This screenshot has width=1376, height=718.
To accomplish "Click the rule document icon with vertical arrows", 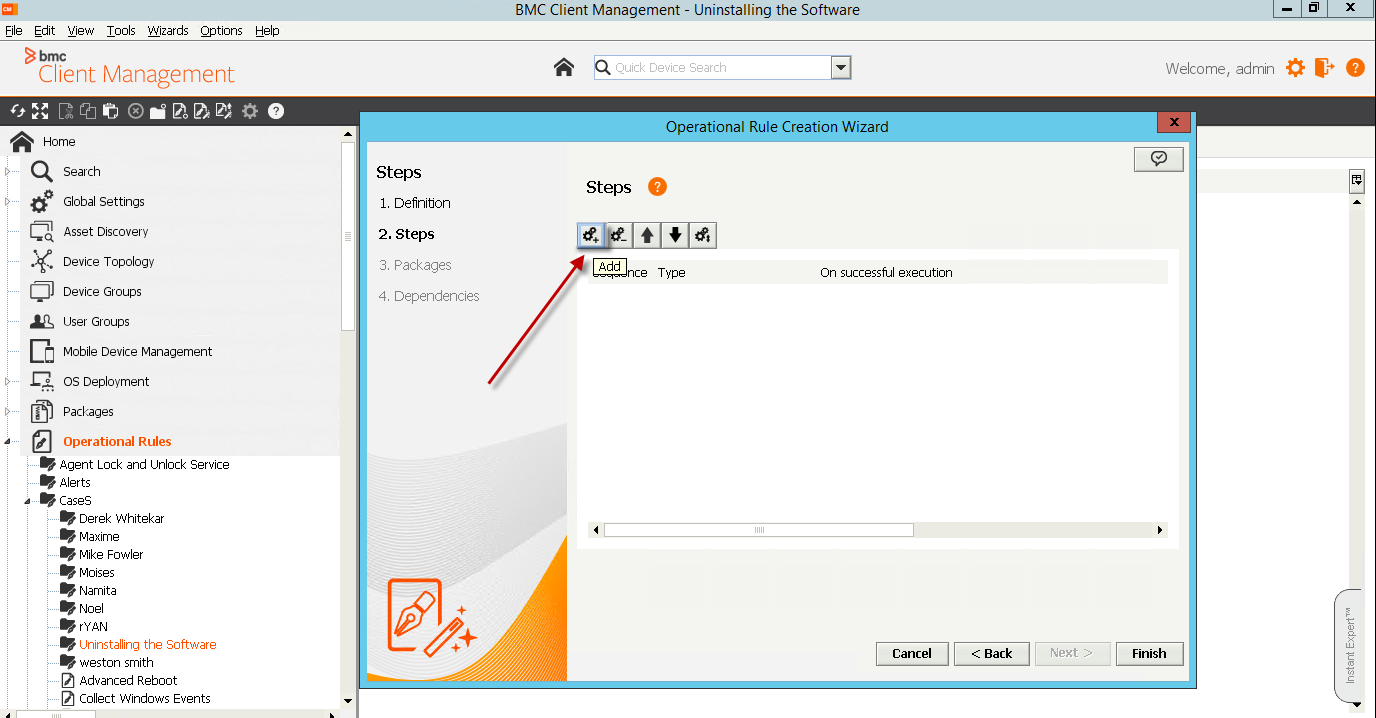I will click(224, 111).
